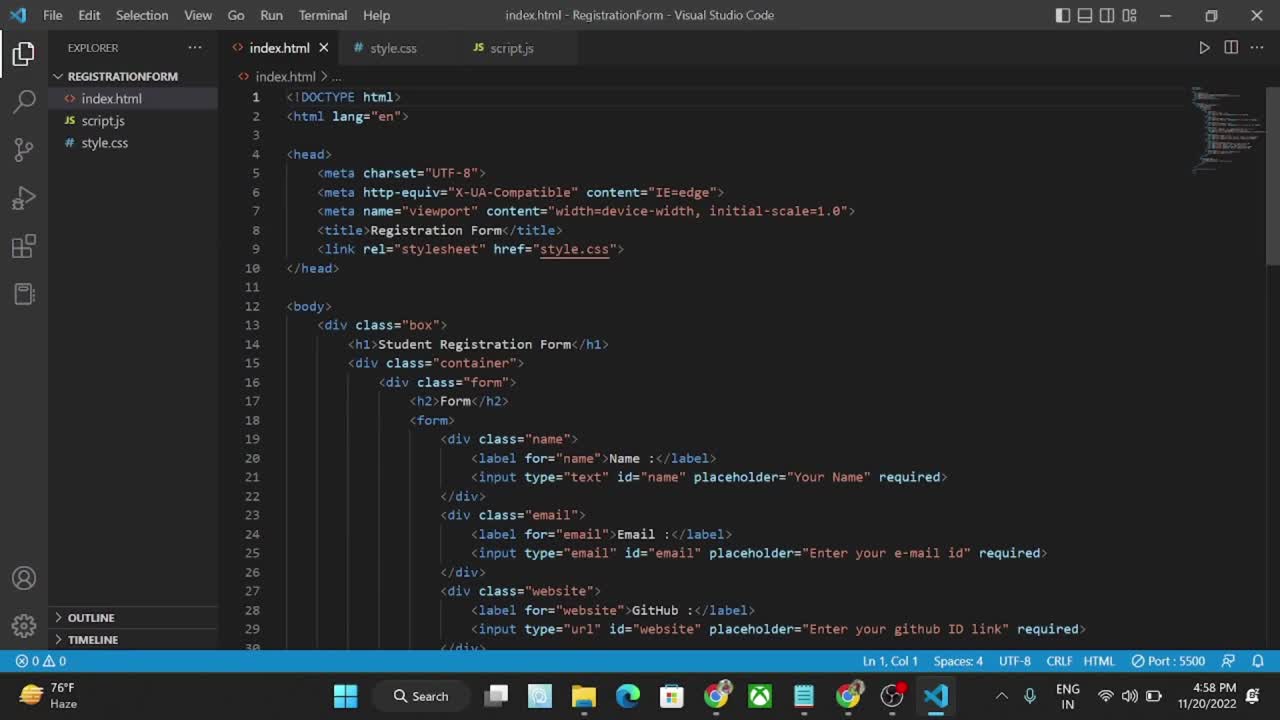Click the VS Code logo icon in title bar

18,15
